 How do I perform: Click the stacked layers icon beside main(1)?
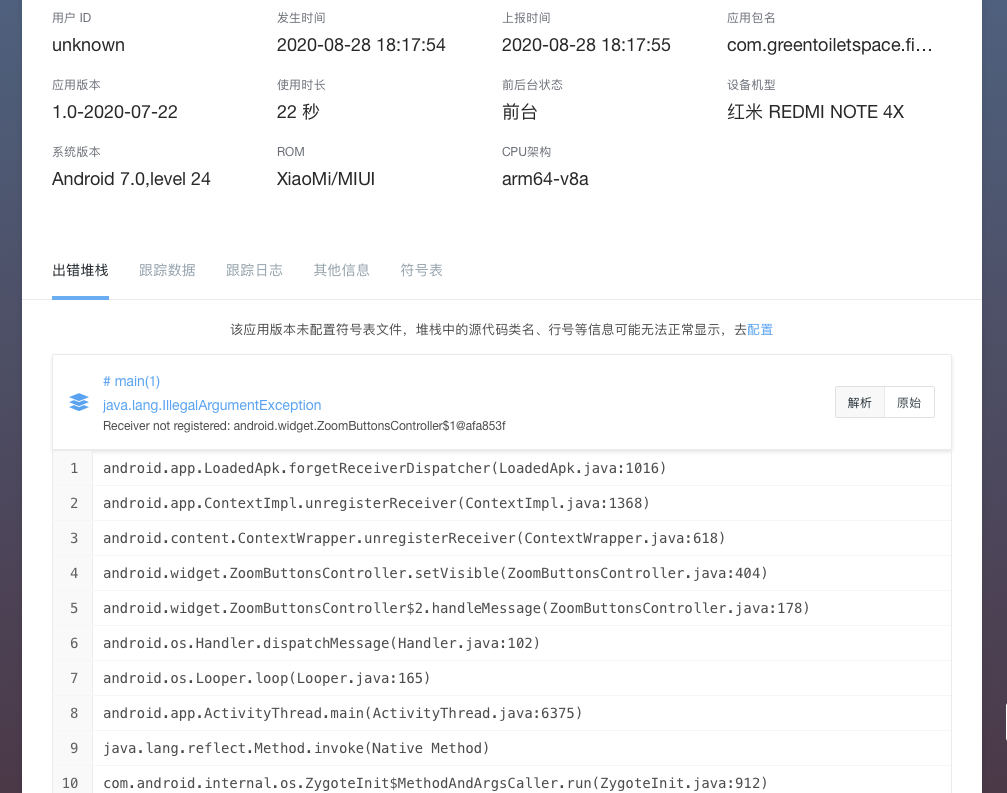[x=79, y=402]
